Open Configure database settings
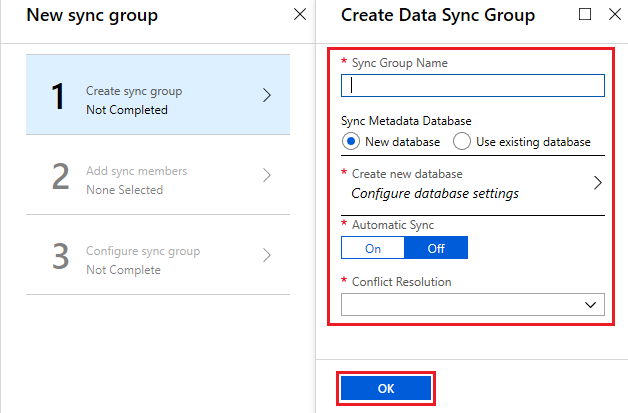Image resolution: width=628 pixels, height=413 pixels. coord(435,193)
